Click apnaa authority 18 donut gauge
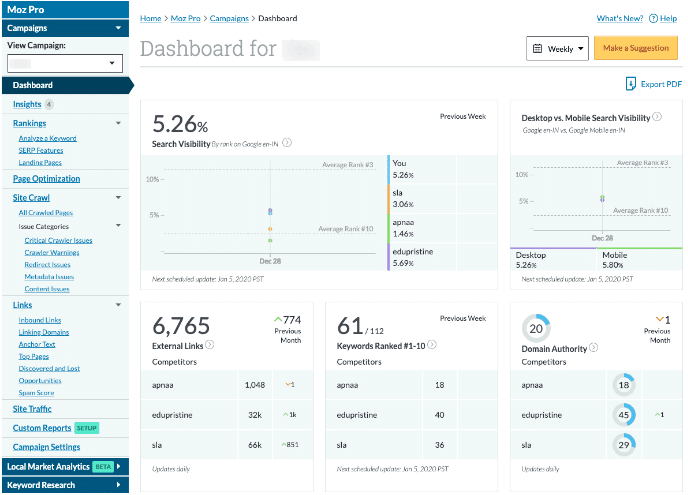688x495 pixels. coord(624,385)
